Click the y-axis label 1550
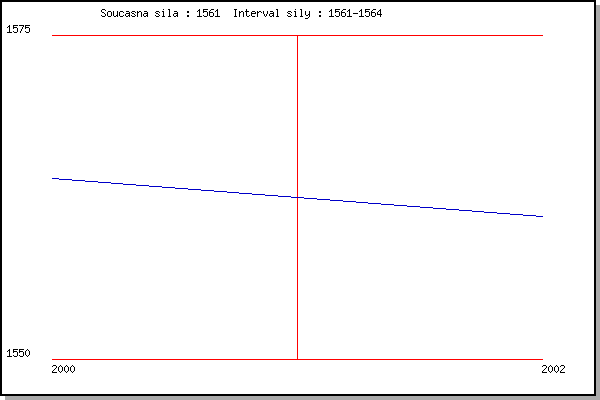Viewport: 600px width, 400px height. [18, 353]
